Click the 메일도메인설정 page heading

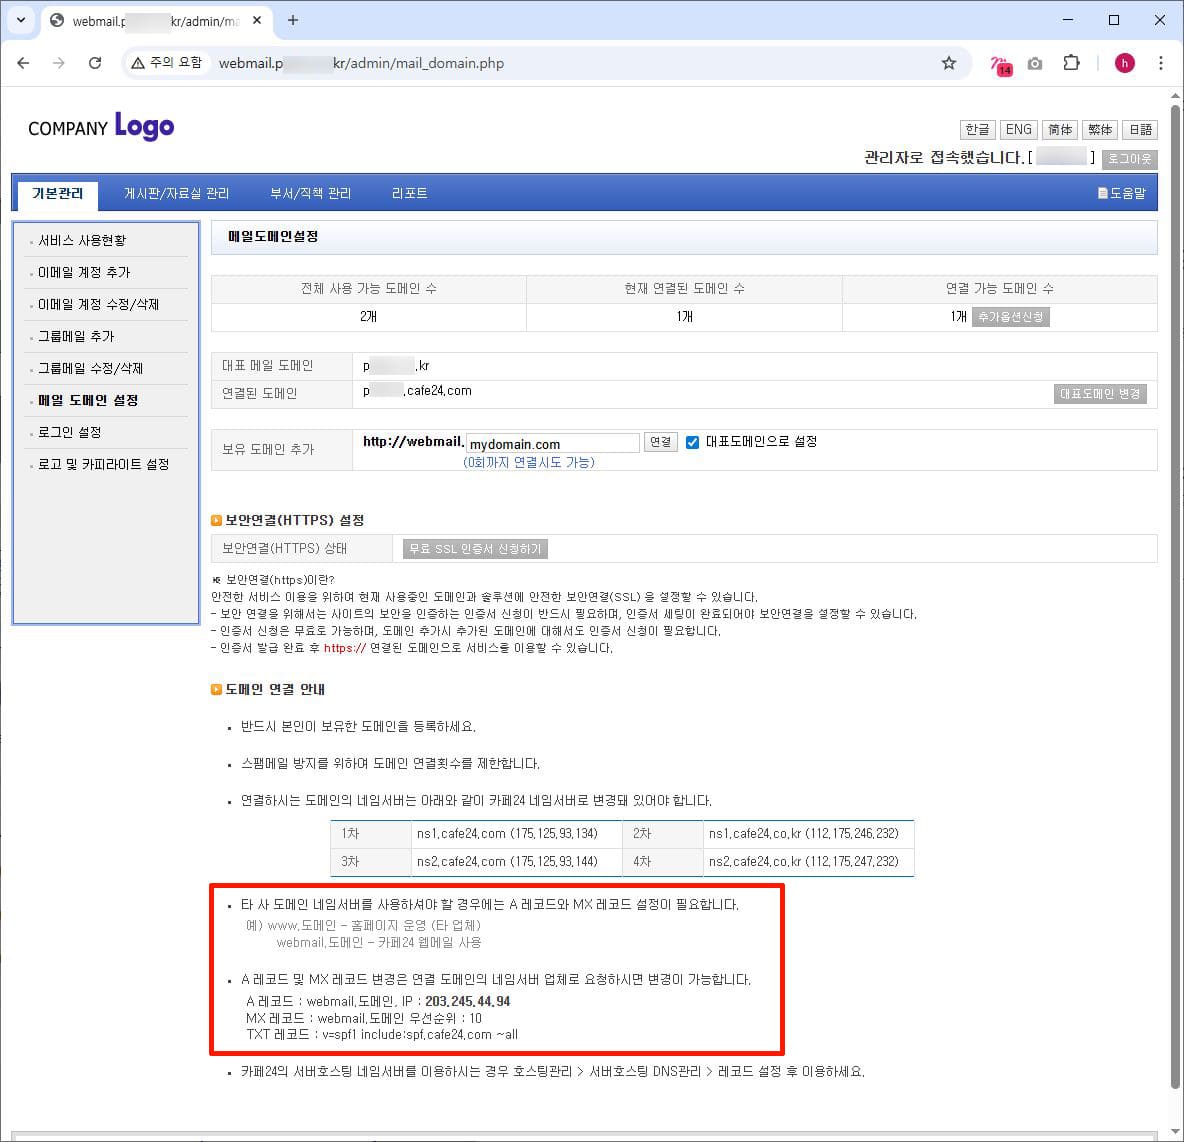click(x=273, y=236)
